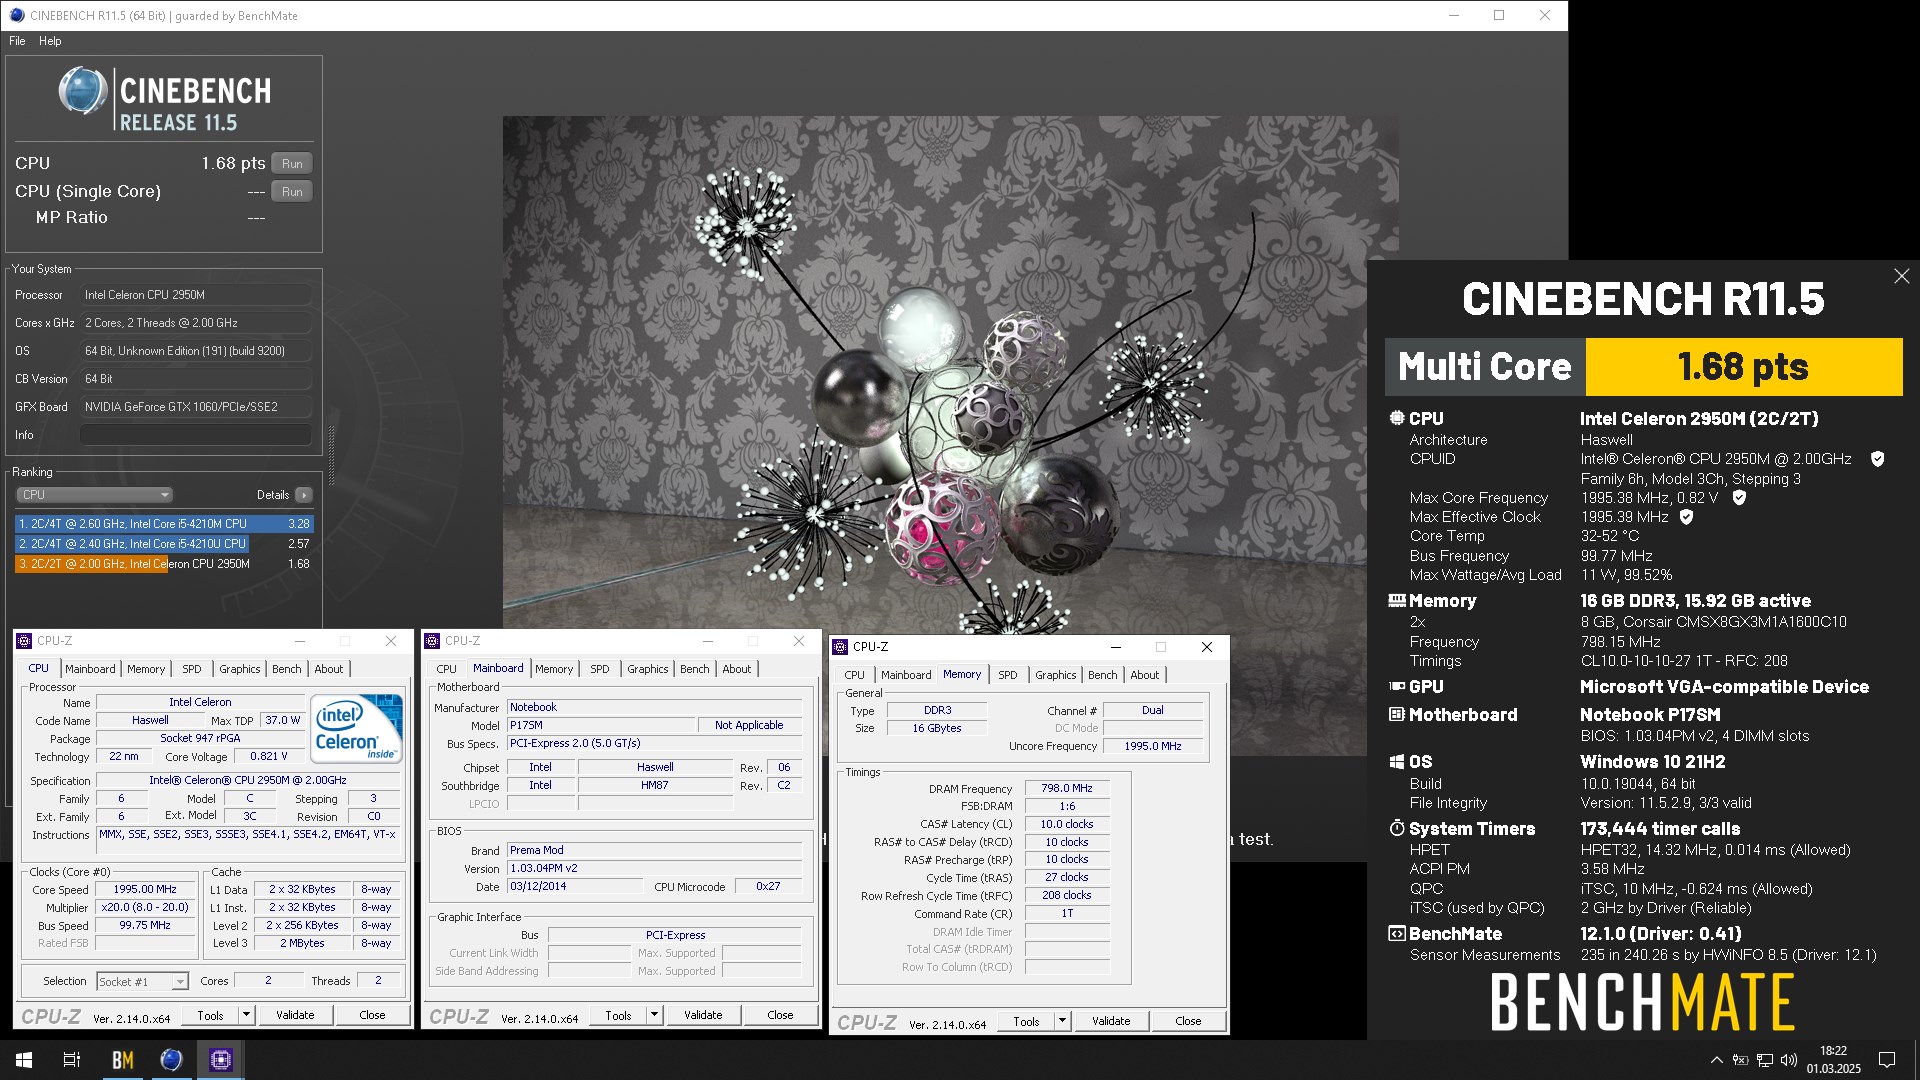Open SPD tab in Memory CPU-Z window
This screenshot has height=1080, width=1920.
[1008, 675]
